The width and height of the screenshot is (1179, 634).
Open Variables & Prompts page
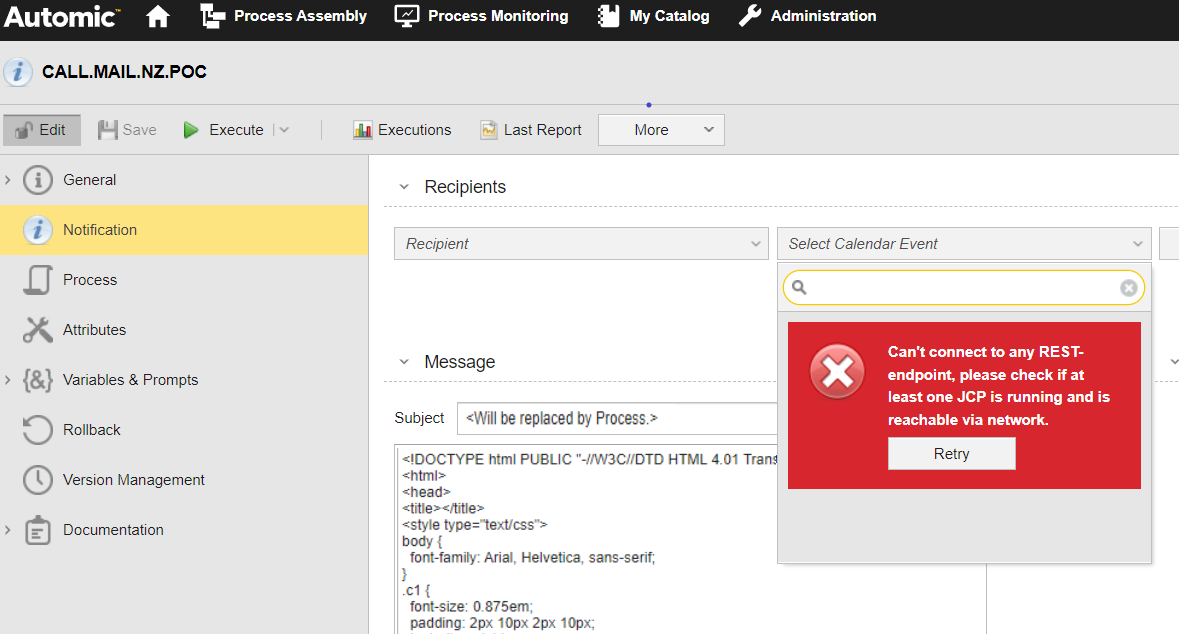pos(130,380)
